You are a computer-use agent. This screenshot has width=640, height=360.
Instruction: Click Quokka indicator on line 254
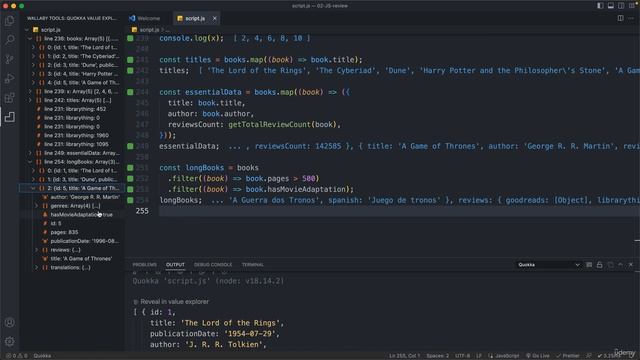pyautogui.click(x=130, y=200)
